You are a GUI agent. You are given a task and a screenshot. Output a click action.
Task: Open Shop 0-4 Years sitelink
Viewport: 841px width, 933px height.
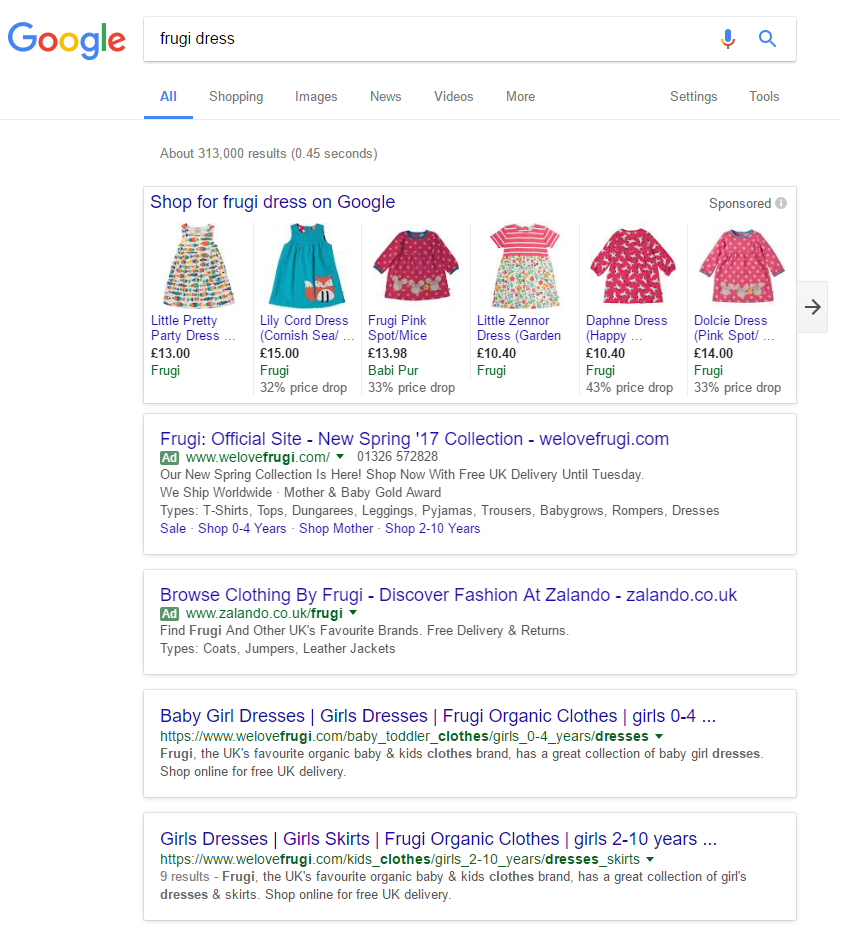tap(242, 528)
